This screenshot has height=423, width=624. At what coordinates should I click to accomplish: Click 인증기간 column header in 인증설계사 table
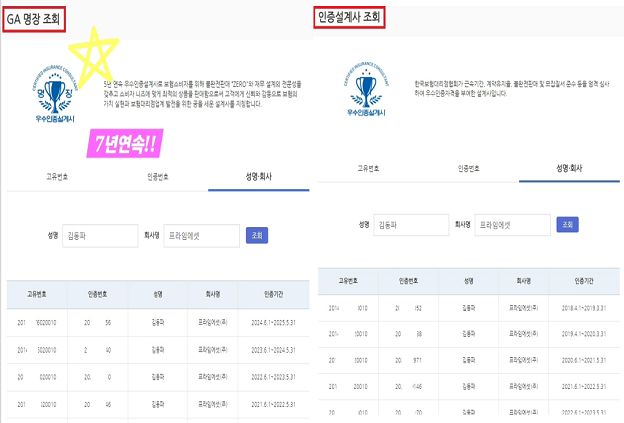584,281
